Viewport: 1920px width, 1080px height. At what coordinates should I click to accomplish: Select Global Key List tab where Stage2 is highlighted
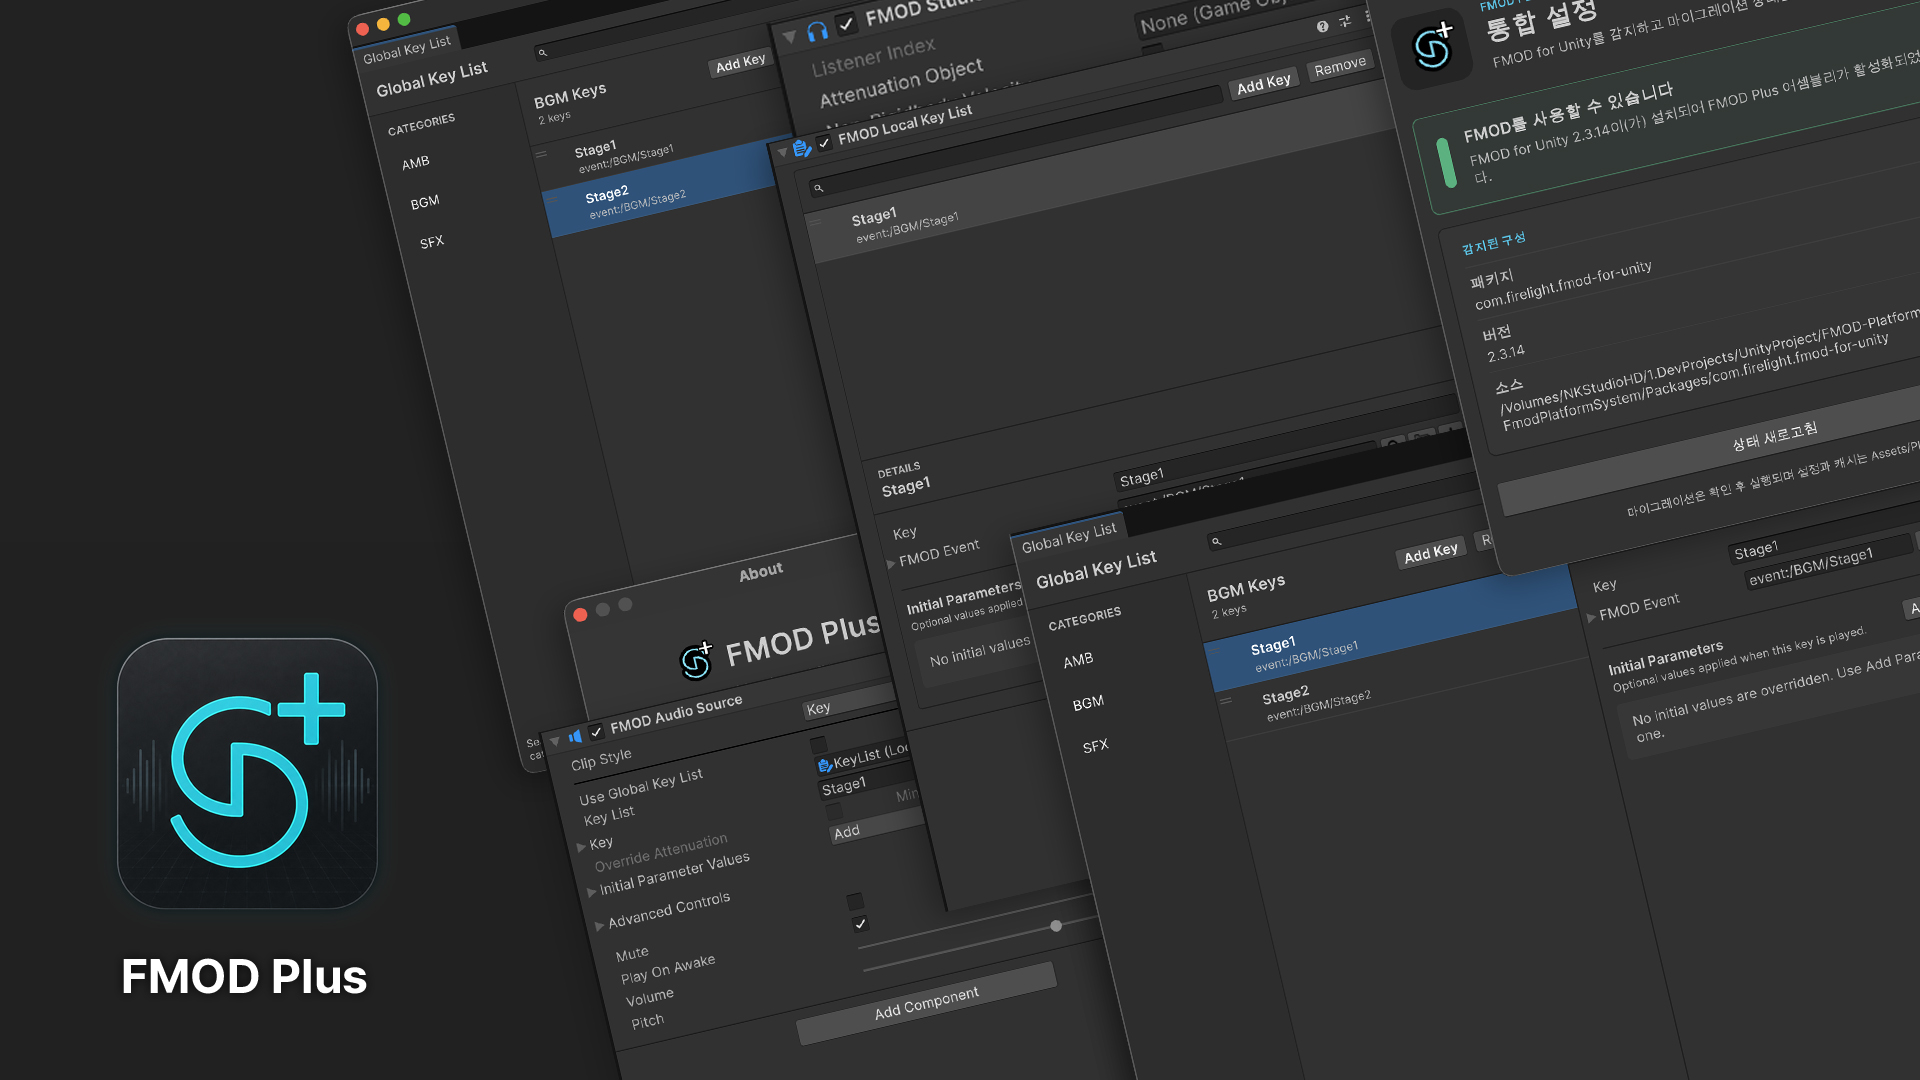407,49
